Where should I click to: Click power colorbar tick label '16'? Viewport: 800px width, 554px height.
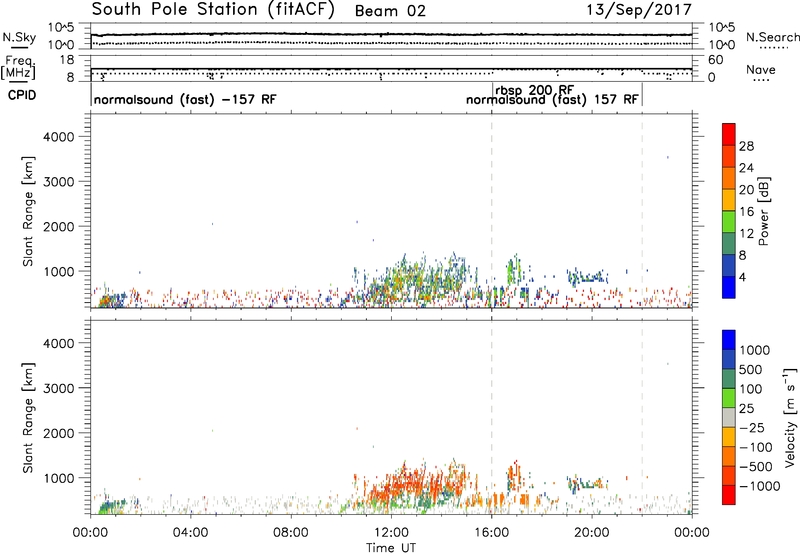(x=746, y=212)
